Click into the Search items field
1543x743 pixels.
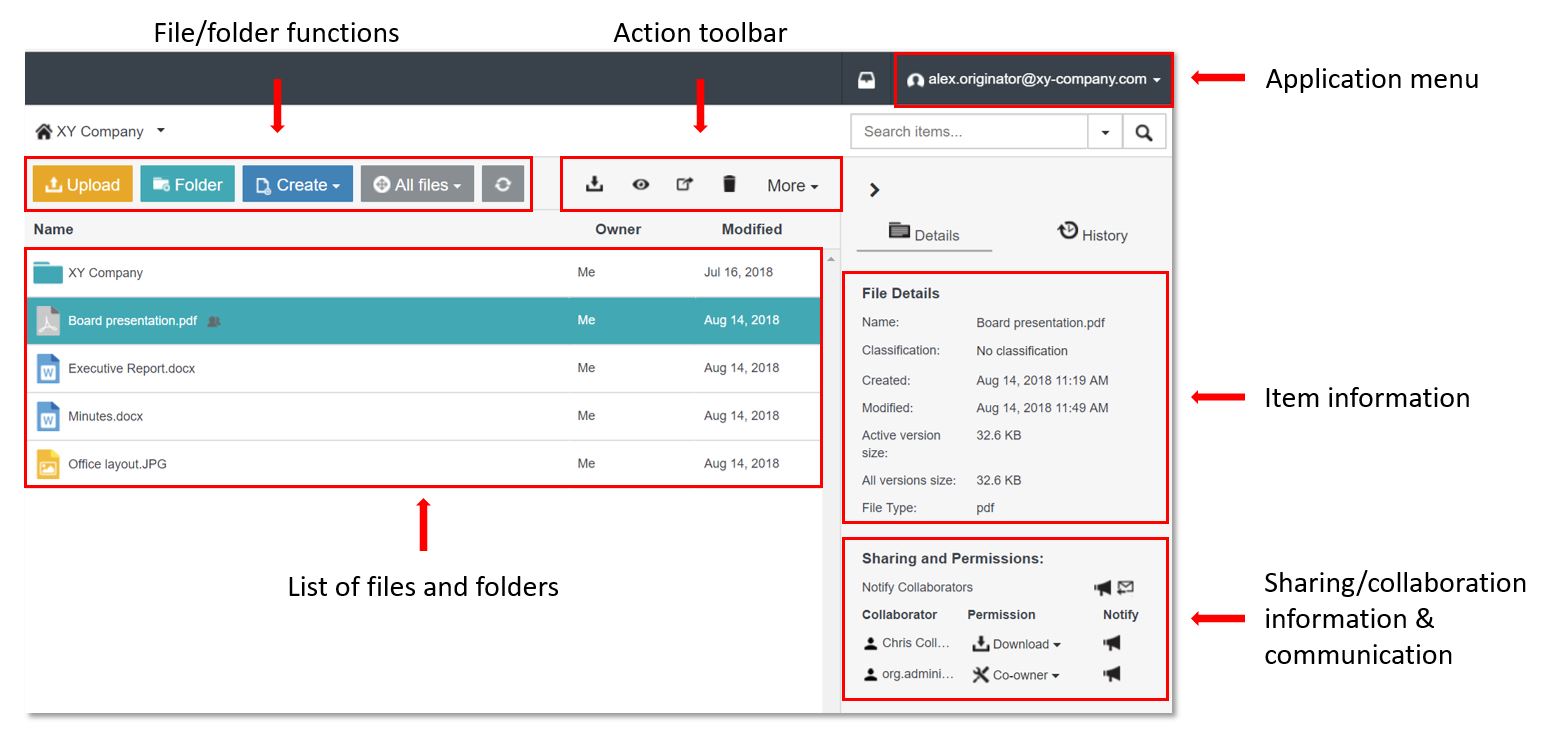tap(969, 131)
